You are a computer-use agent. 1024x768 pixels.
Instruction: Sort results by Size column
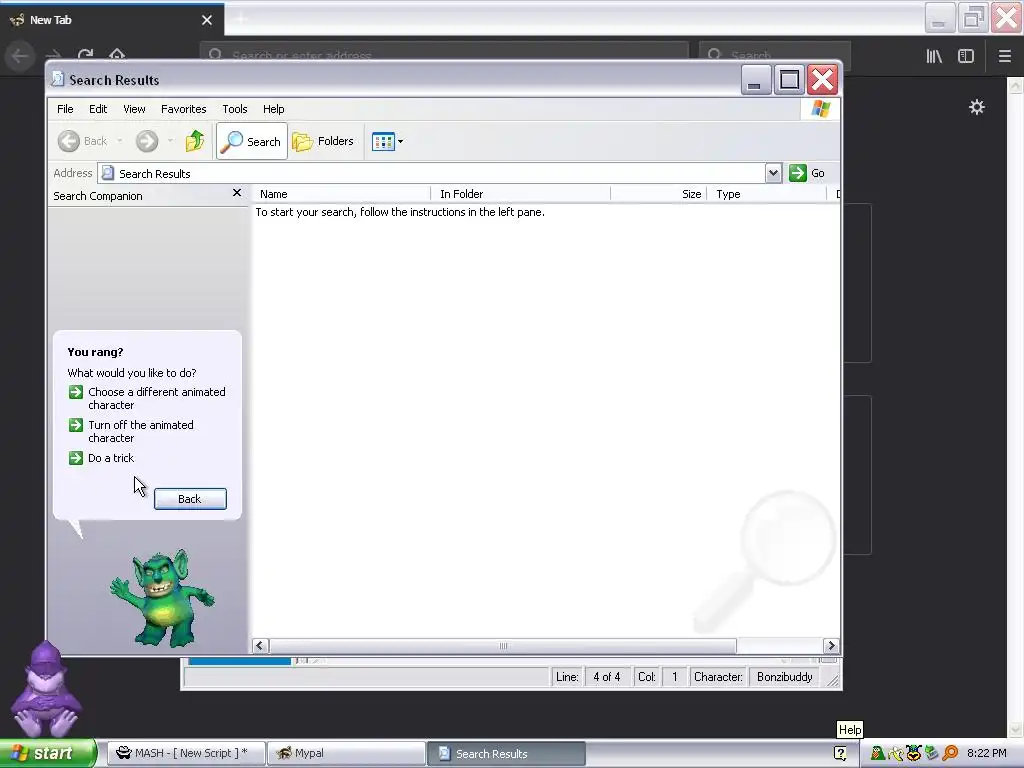click(x=658, y=194)
